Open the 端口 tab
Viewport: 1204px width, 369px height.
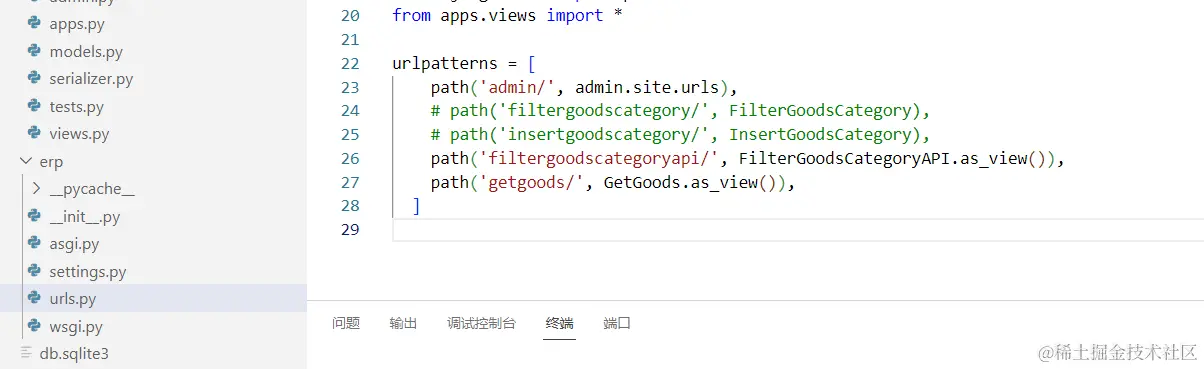tap(617, 323)
